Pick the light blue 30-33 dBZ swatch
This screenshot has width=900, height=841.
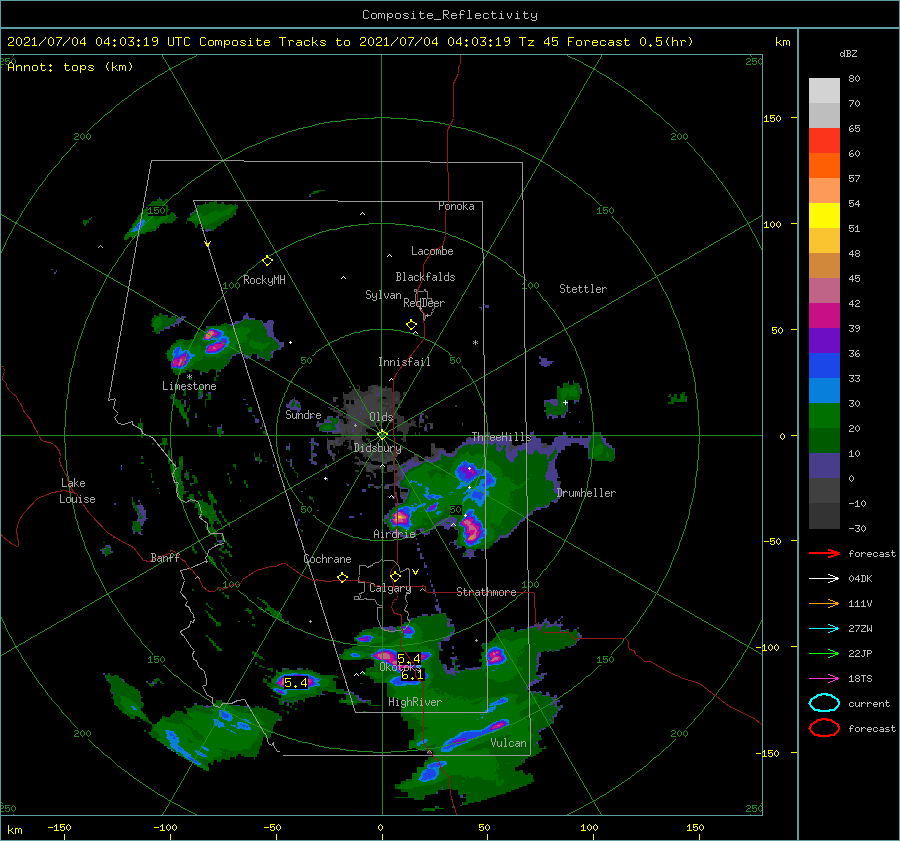click(x=824, y=391)
